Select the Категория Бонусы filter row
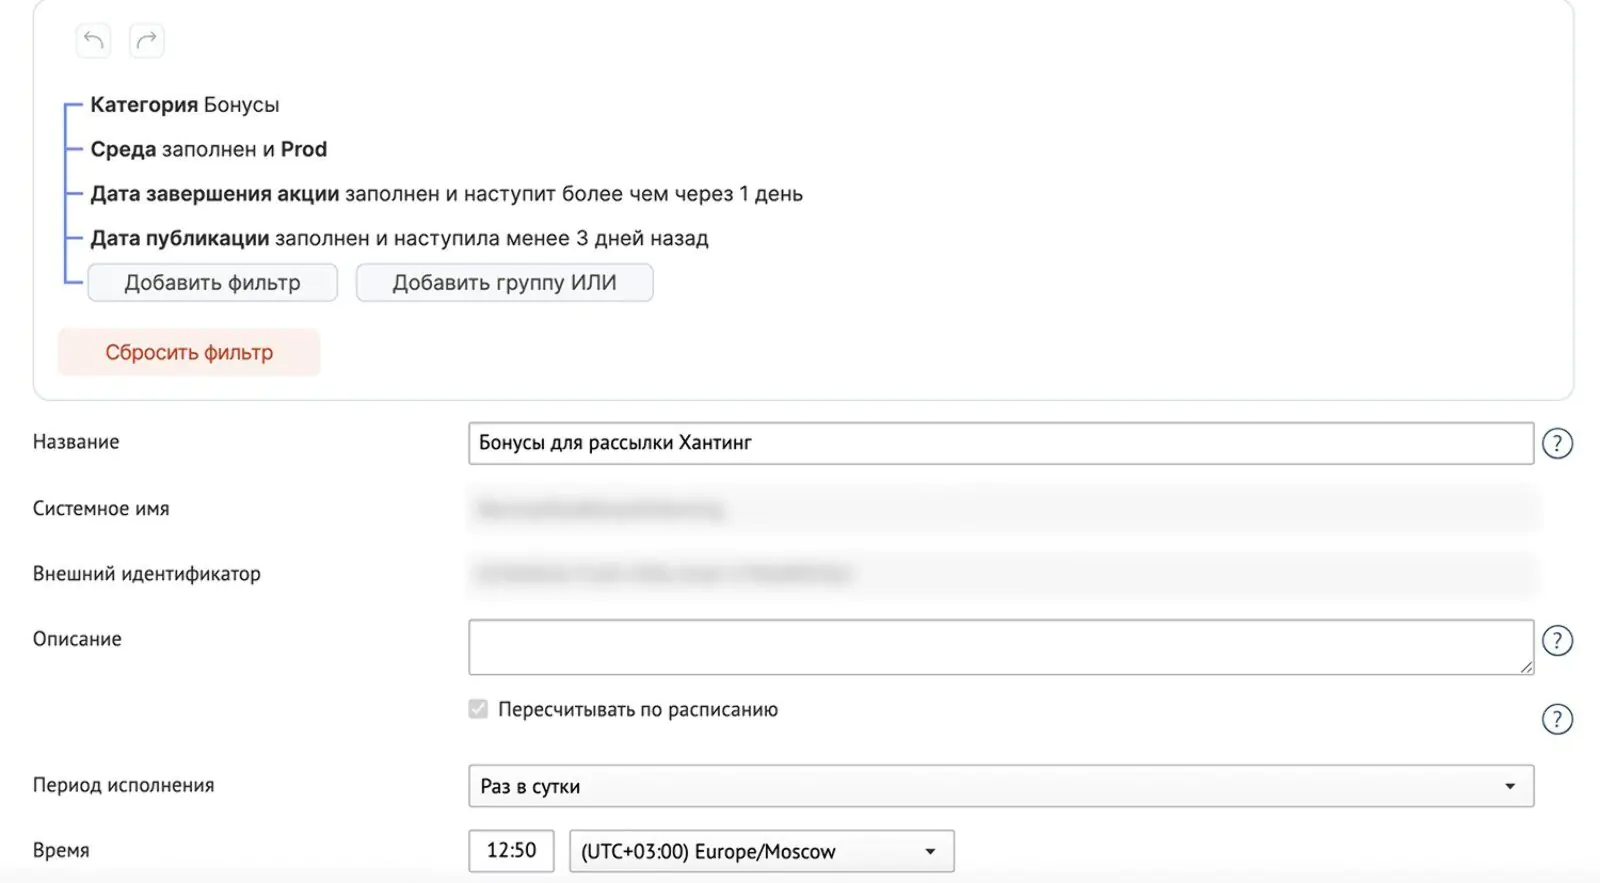The image size is (1600, 883). point(185,105)
